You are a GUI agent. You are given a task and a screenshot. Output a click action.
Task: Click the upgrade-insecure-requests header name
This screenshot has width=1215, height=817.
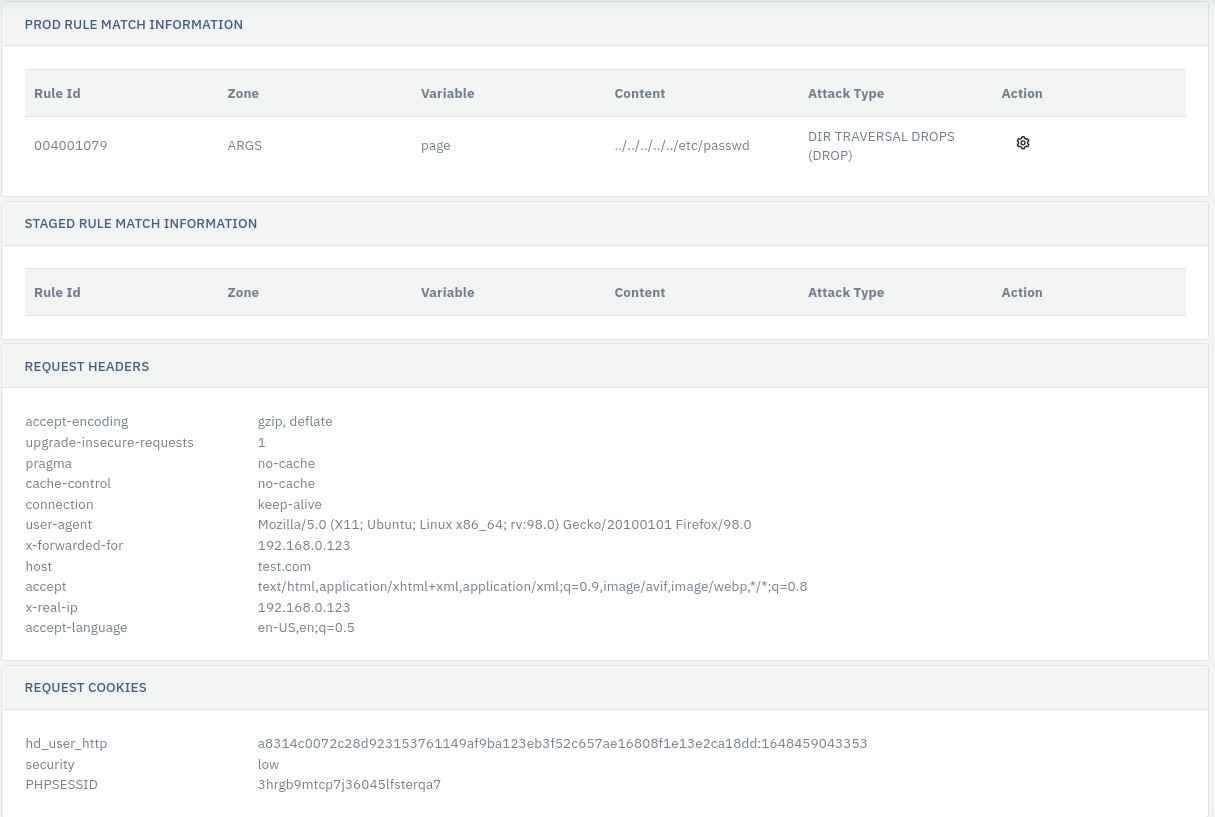click(x=110, y=443)
